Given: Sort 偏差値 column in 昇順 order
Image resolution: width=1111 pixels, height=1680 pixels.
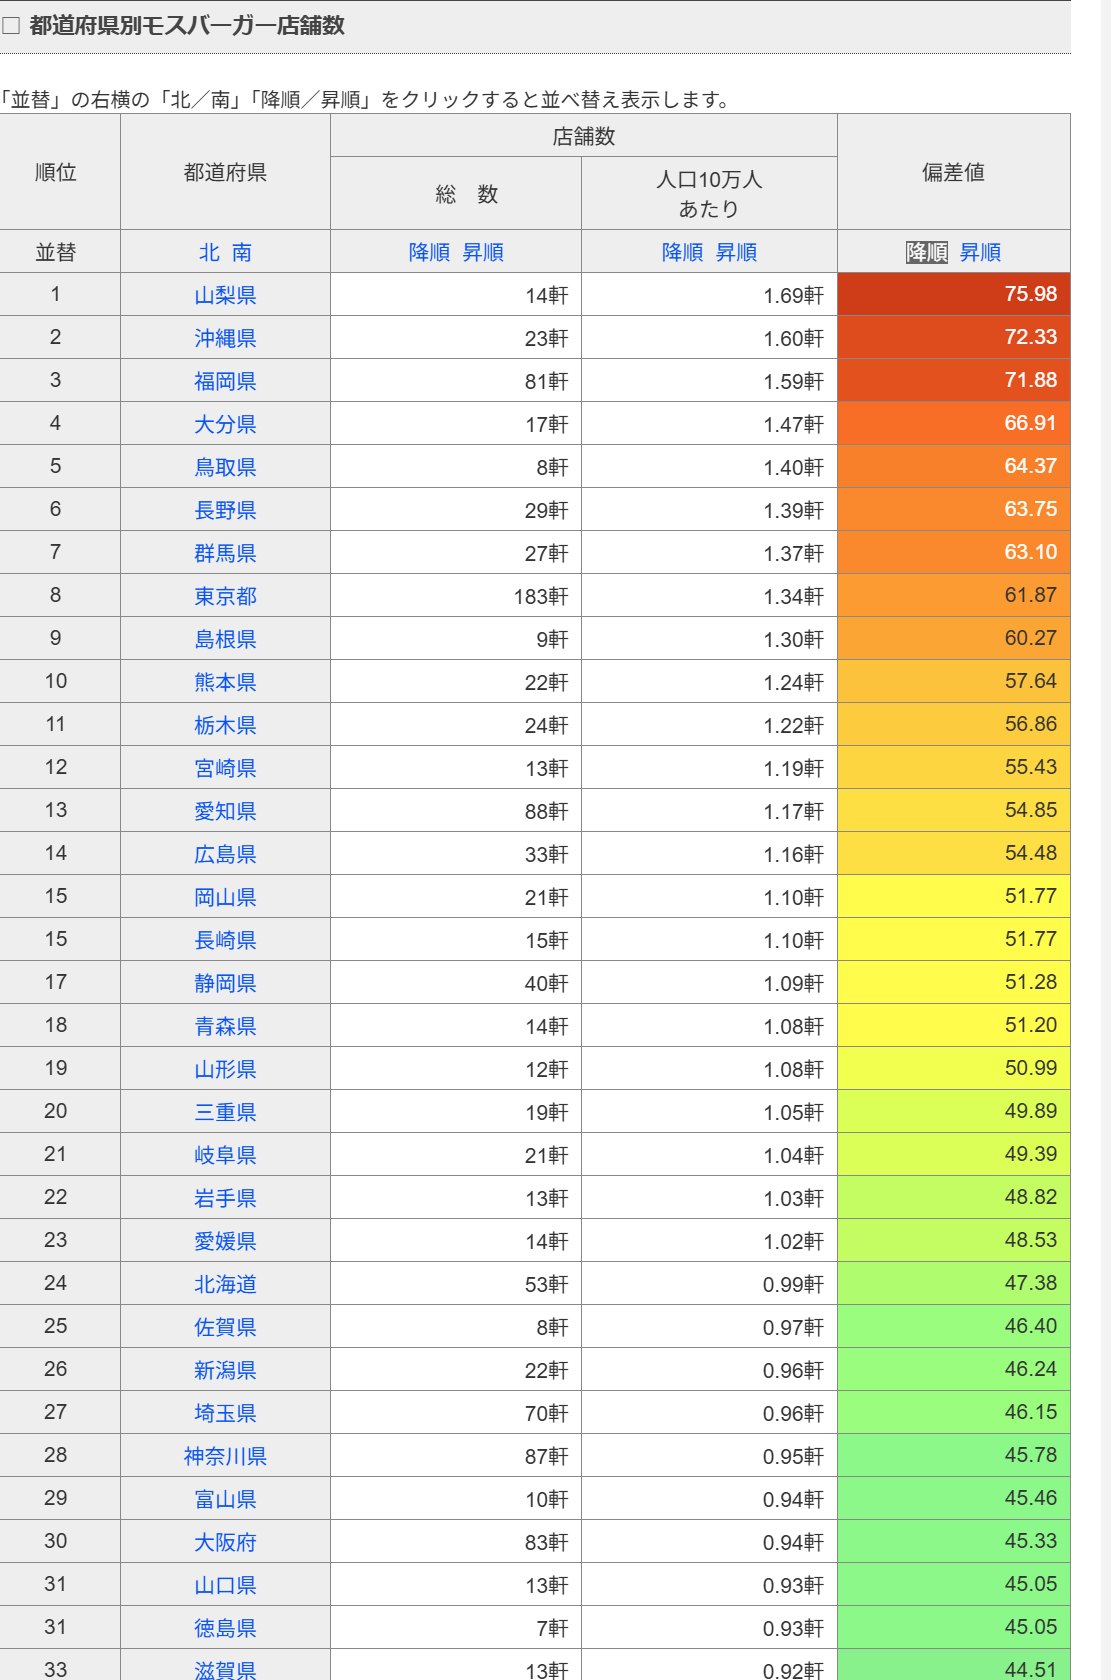Looking at the screenshot, I should [980, 253].
